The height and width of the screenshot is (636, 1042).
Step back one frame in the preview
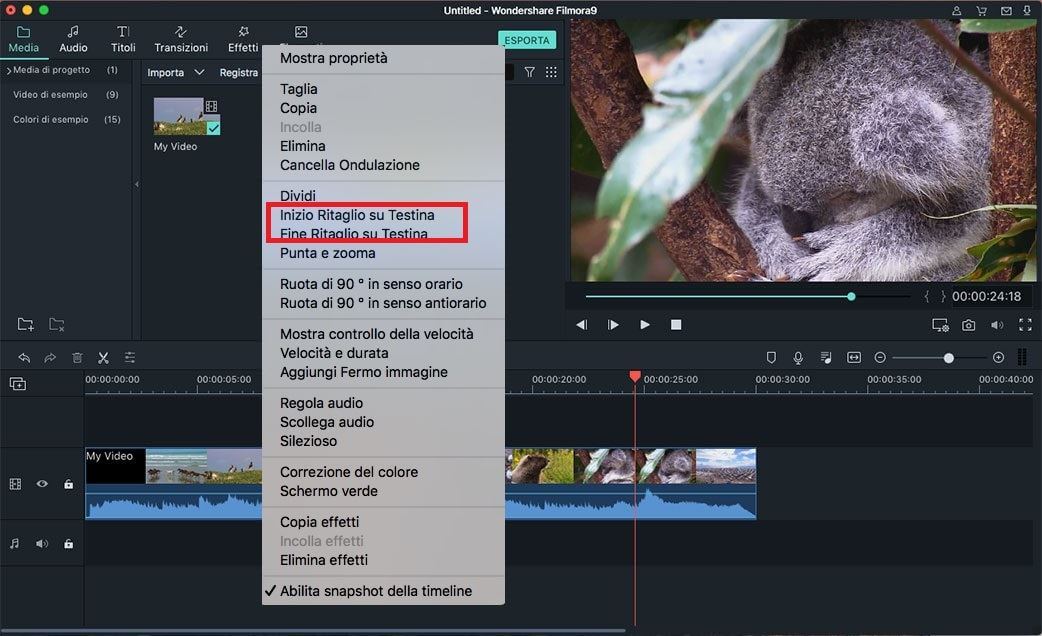[x=581, y=324]
